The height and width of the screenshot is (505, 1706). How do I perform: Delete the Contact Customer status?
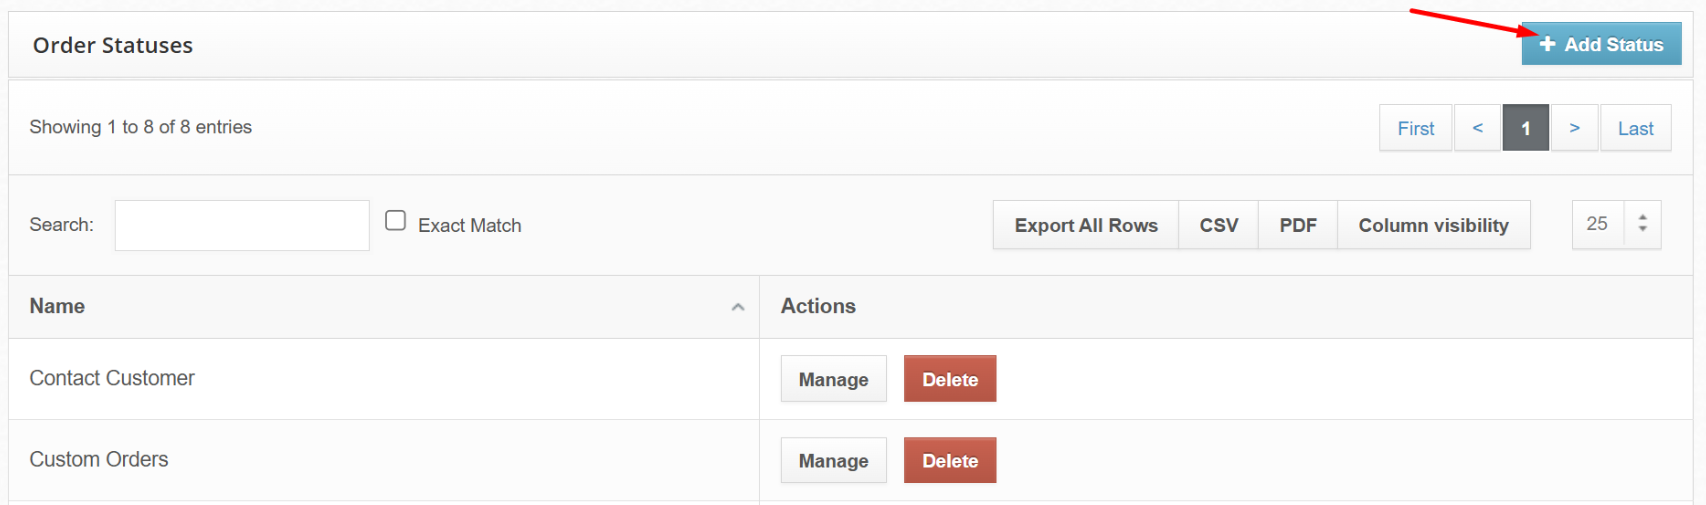(x=950, y=379)
